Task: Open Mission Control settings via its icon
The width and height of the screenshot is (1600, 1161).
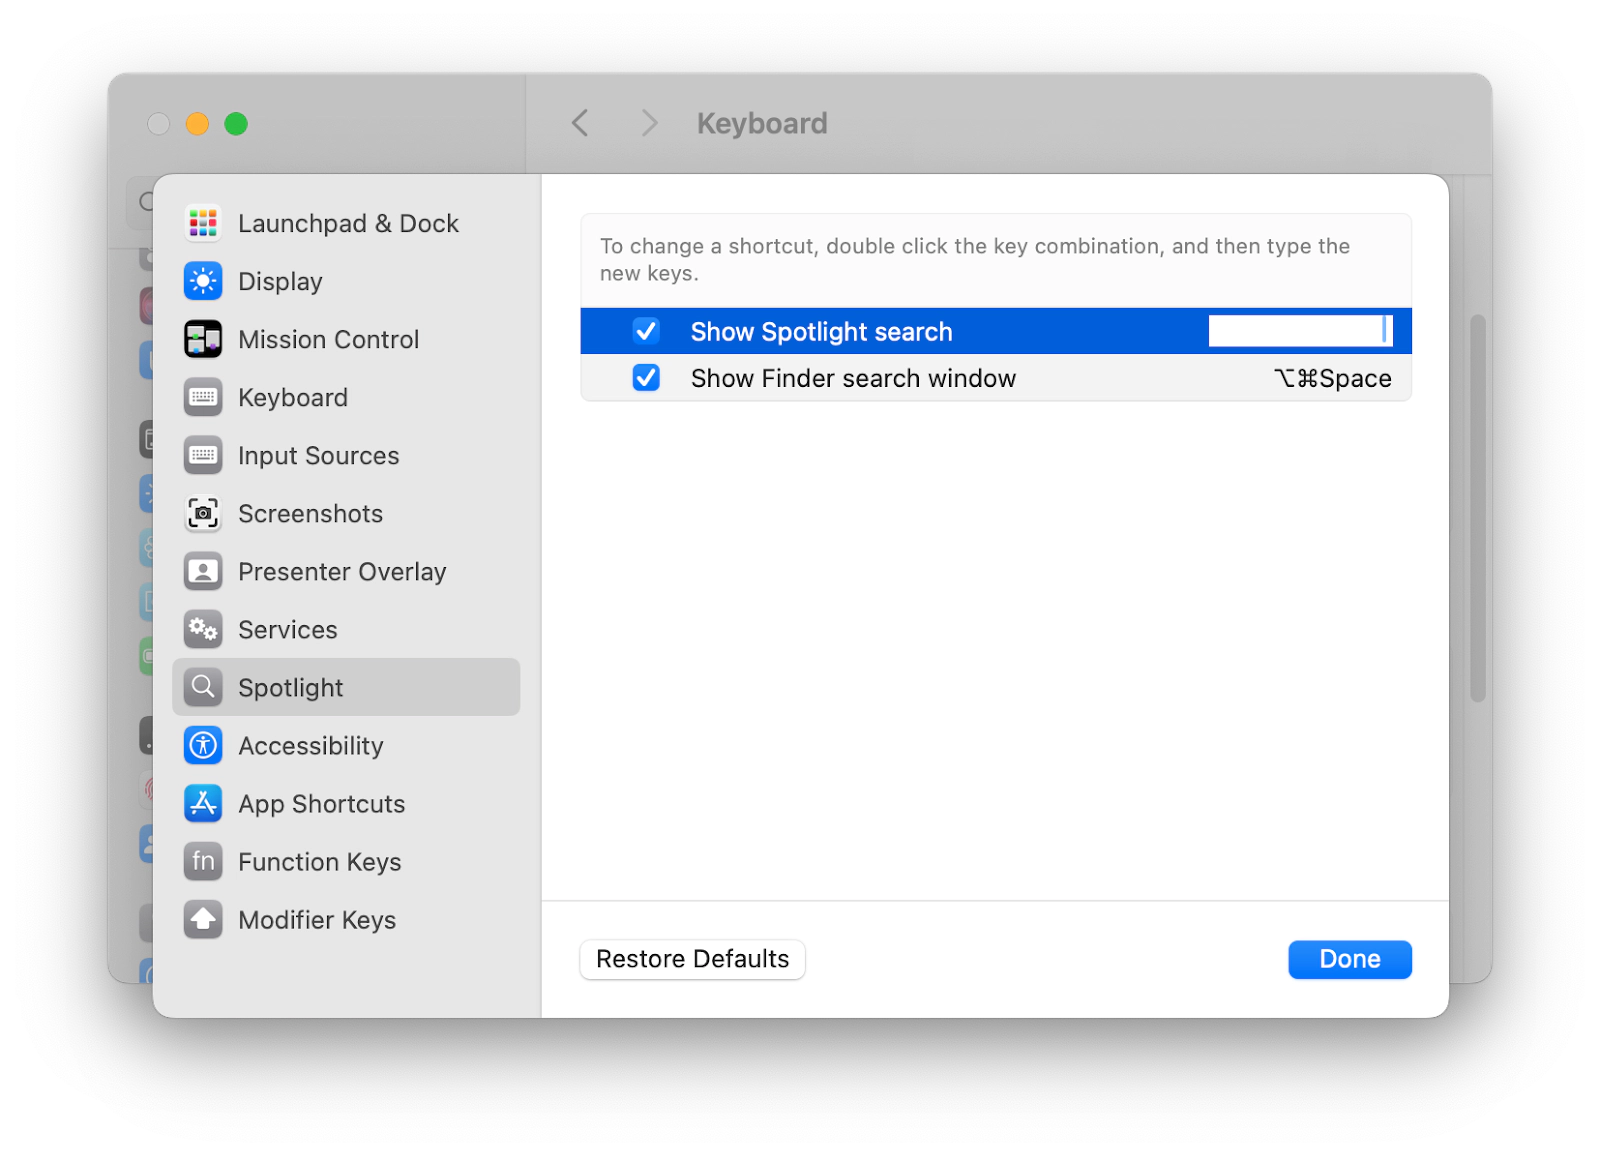Action: point(202,339)
